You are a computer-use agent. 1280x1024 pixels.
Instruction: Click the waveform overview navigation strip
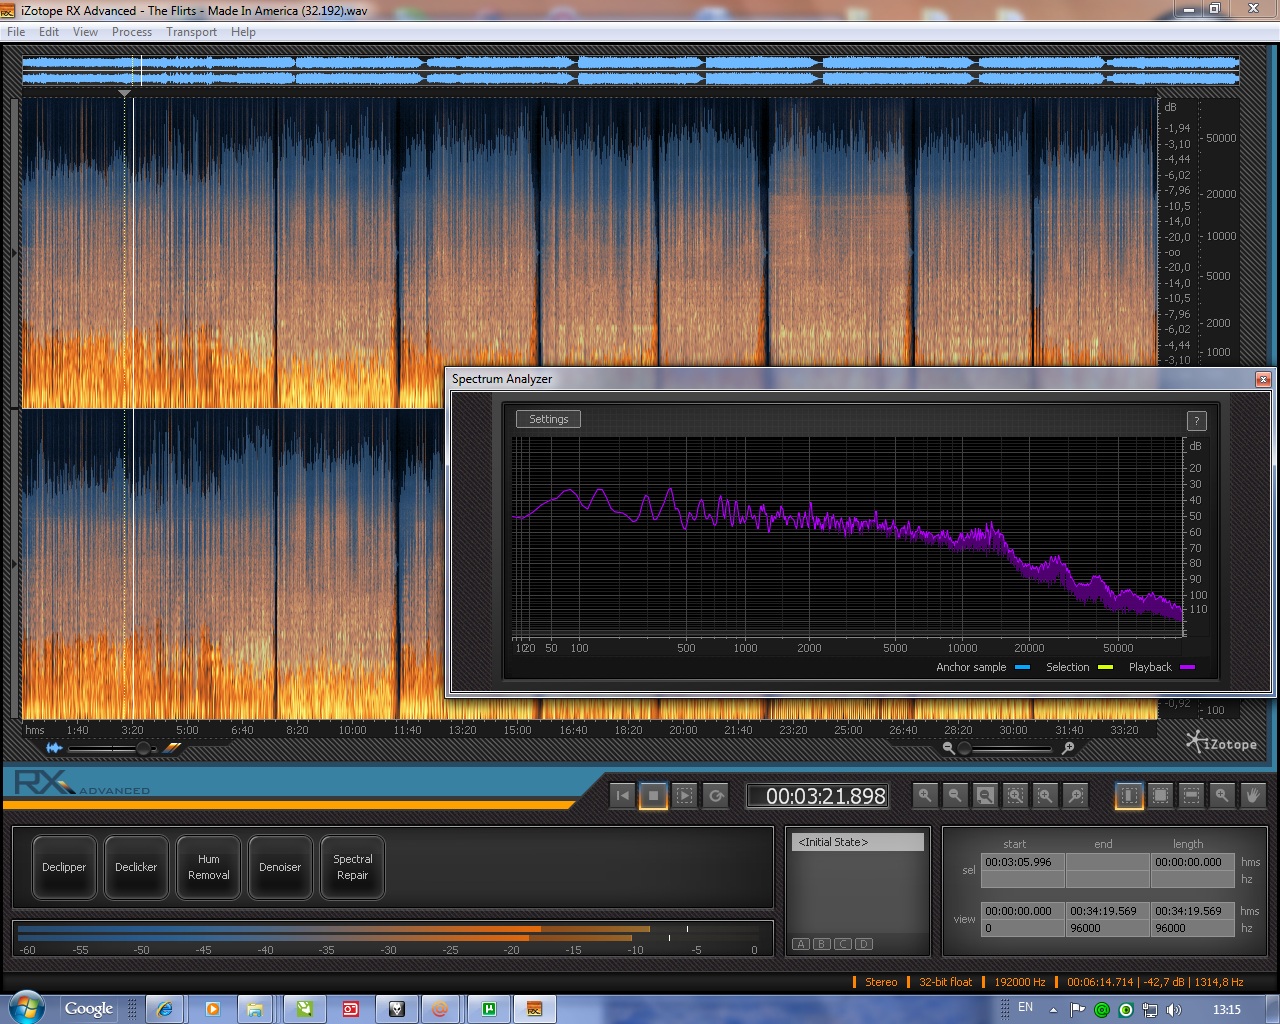point(631,70)
